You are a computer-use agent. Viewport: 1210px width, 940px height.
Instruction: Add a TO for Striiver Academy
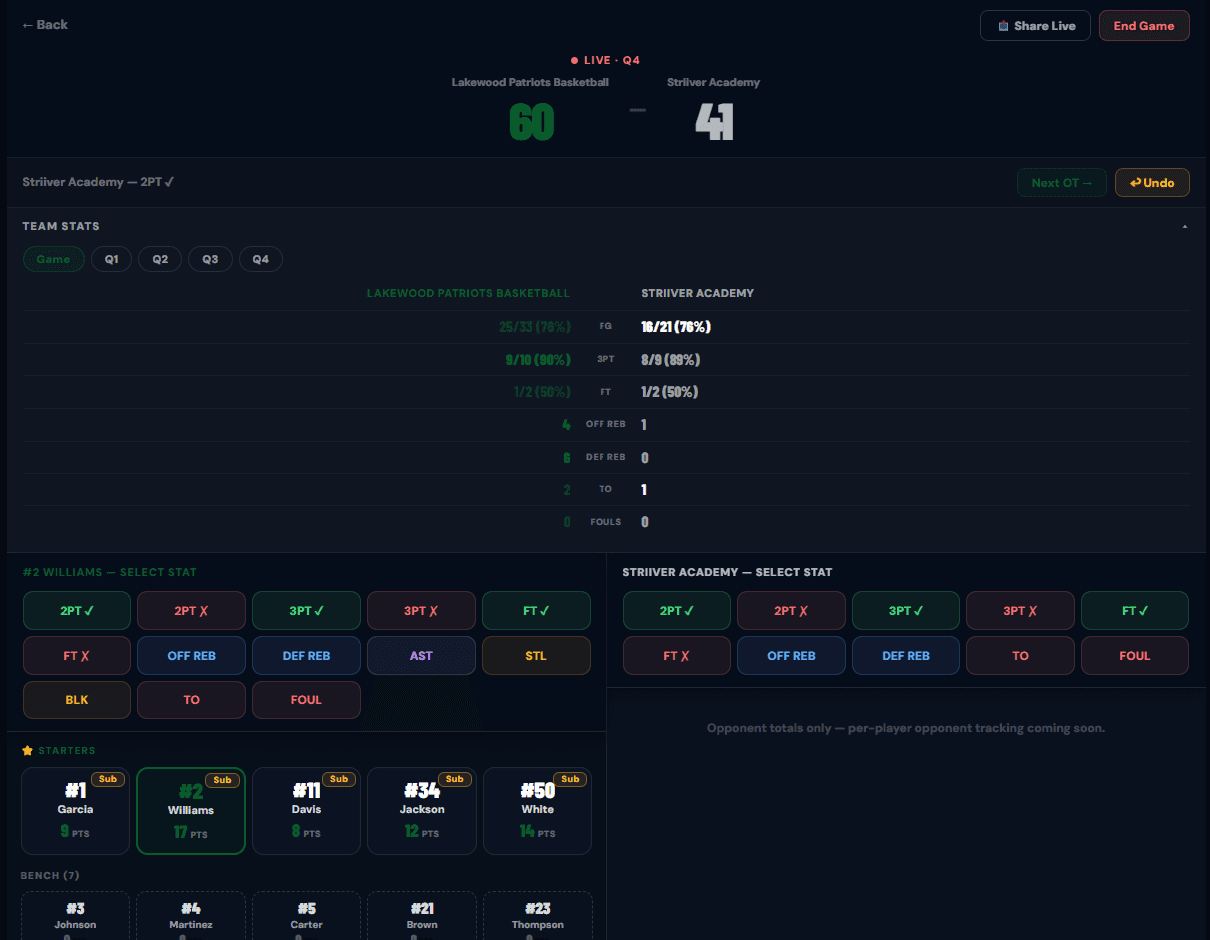click(1020, 656)
